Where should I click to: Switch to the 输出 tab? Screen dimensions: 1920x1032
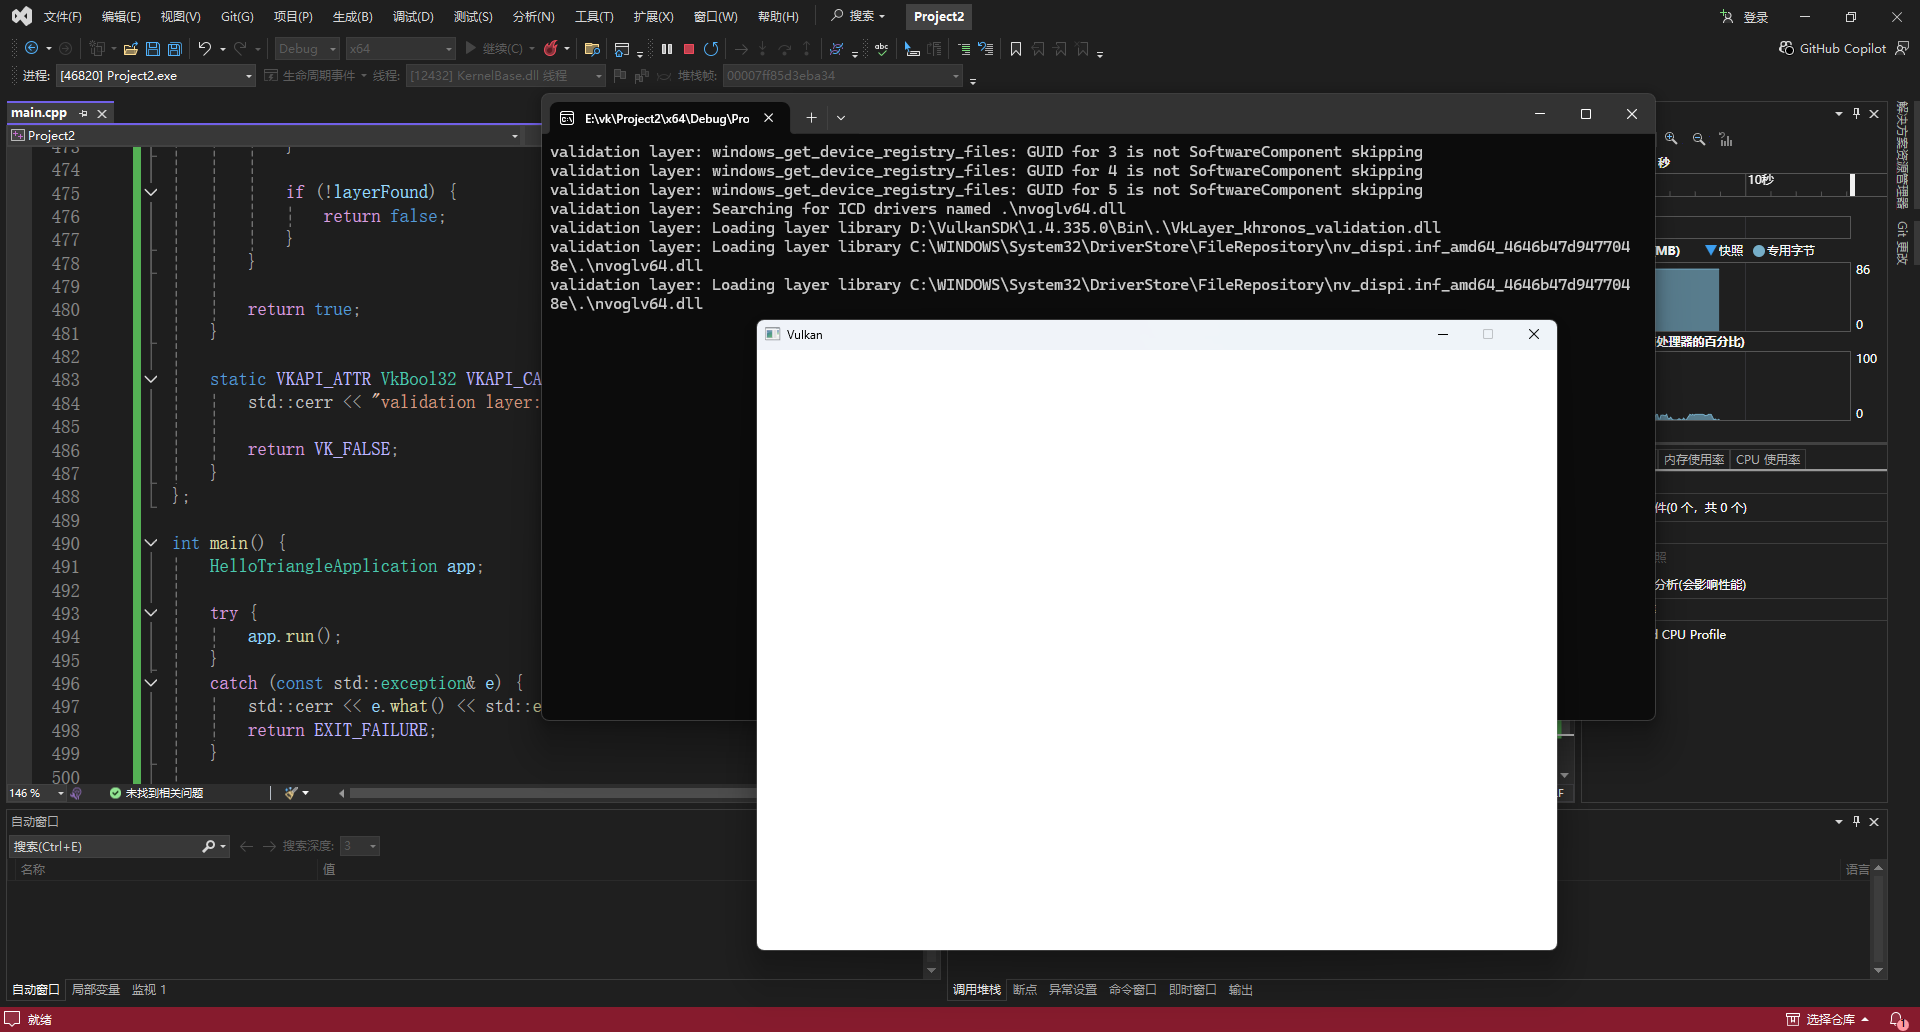point(1241,989)
